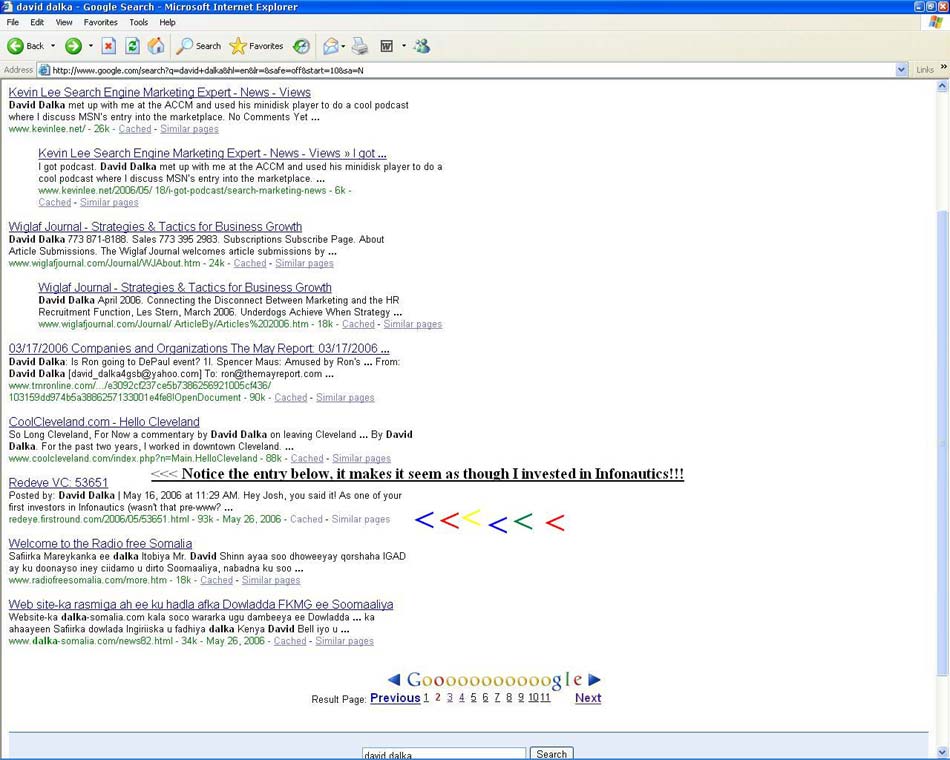Click Similar pages for wiglafjournal WJAbout result

[x=304, y=263]
